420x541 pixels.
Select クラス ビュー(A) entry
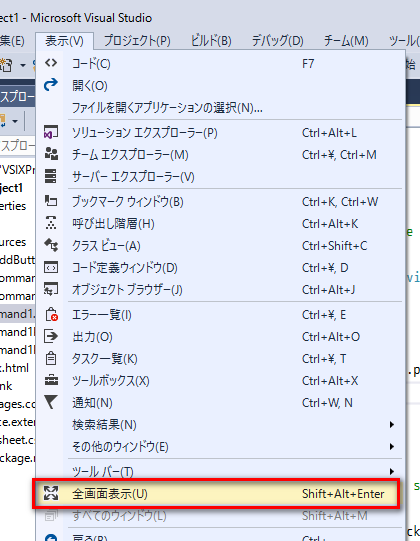pyautogui.click(x=221, y=246)
